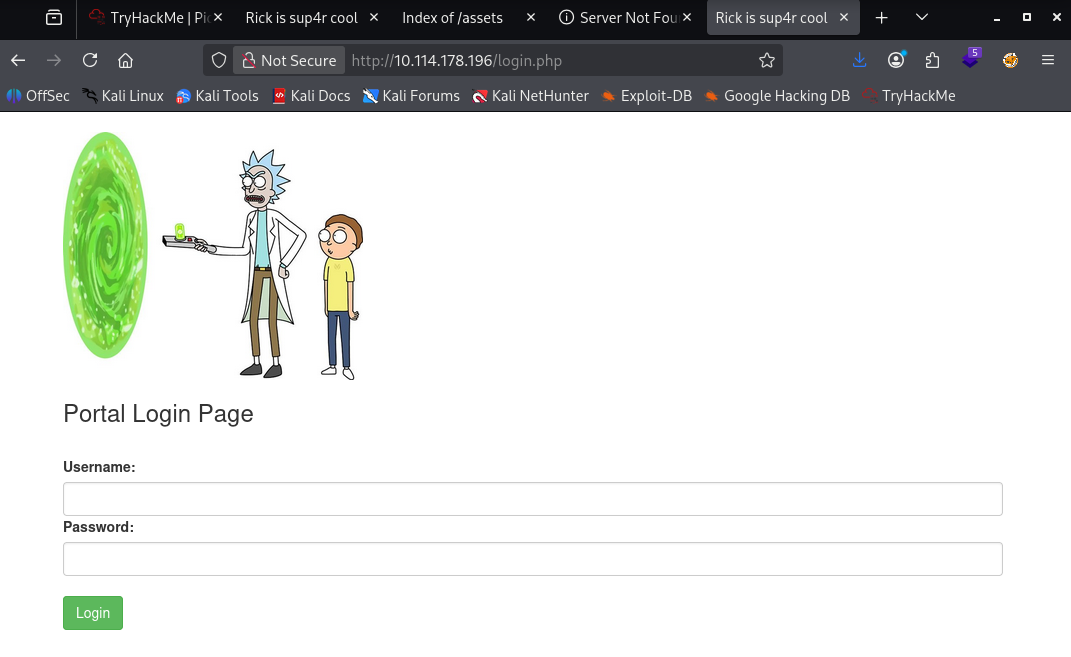This screenshot has height=657, width=1071.
Task: Switch to the Index of /assets tab
Action: (452, 18)
